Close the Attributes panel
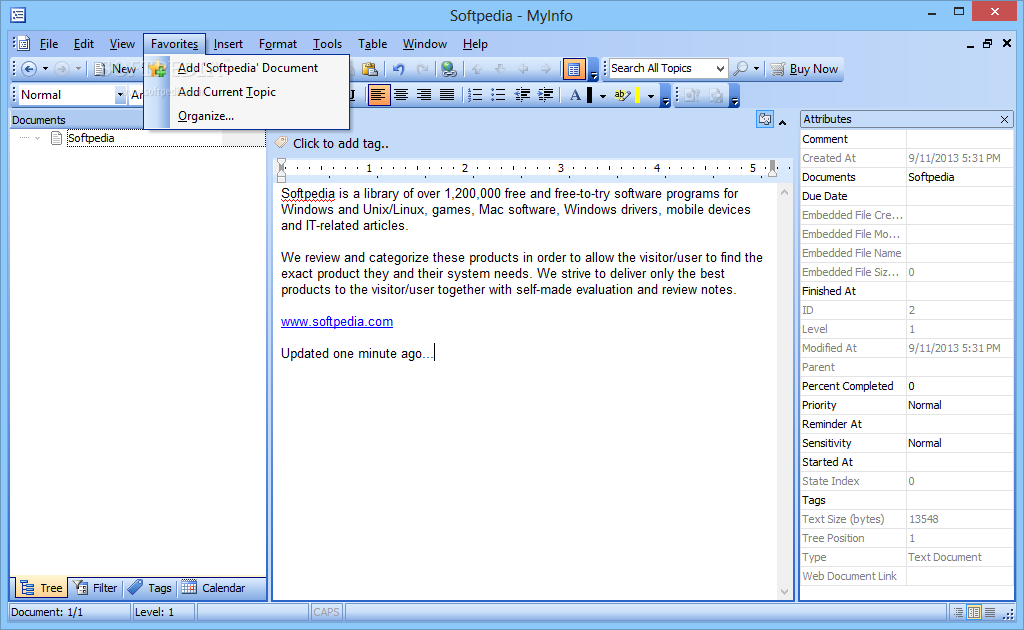The image size is (1024, 630). [x=1004, y=119]
